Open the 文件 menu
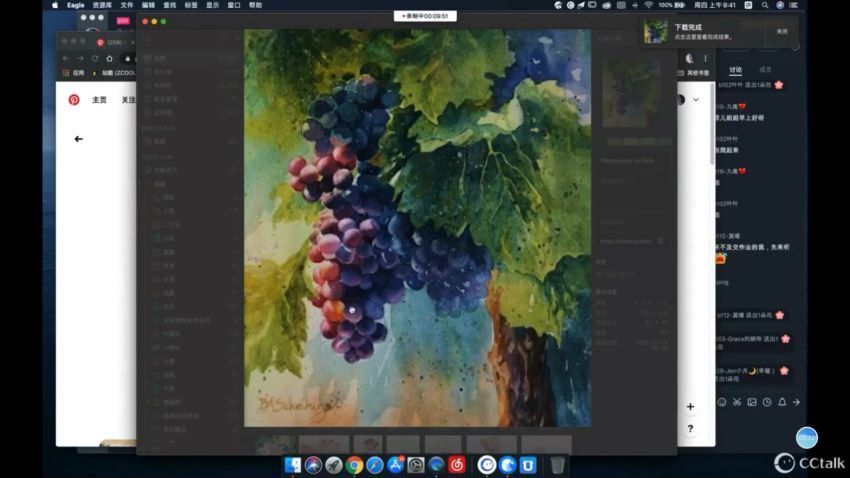 pyautogui.click(x=126, y=5)
